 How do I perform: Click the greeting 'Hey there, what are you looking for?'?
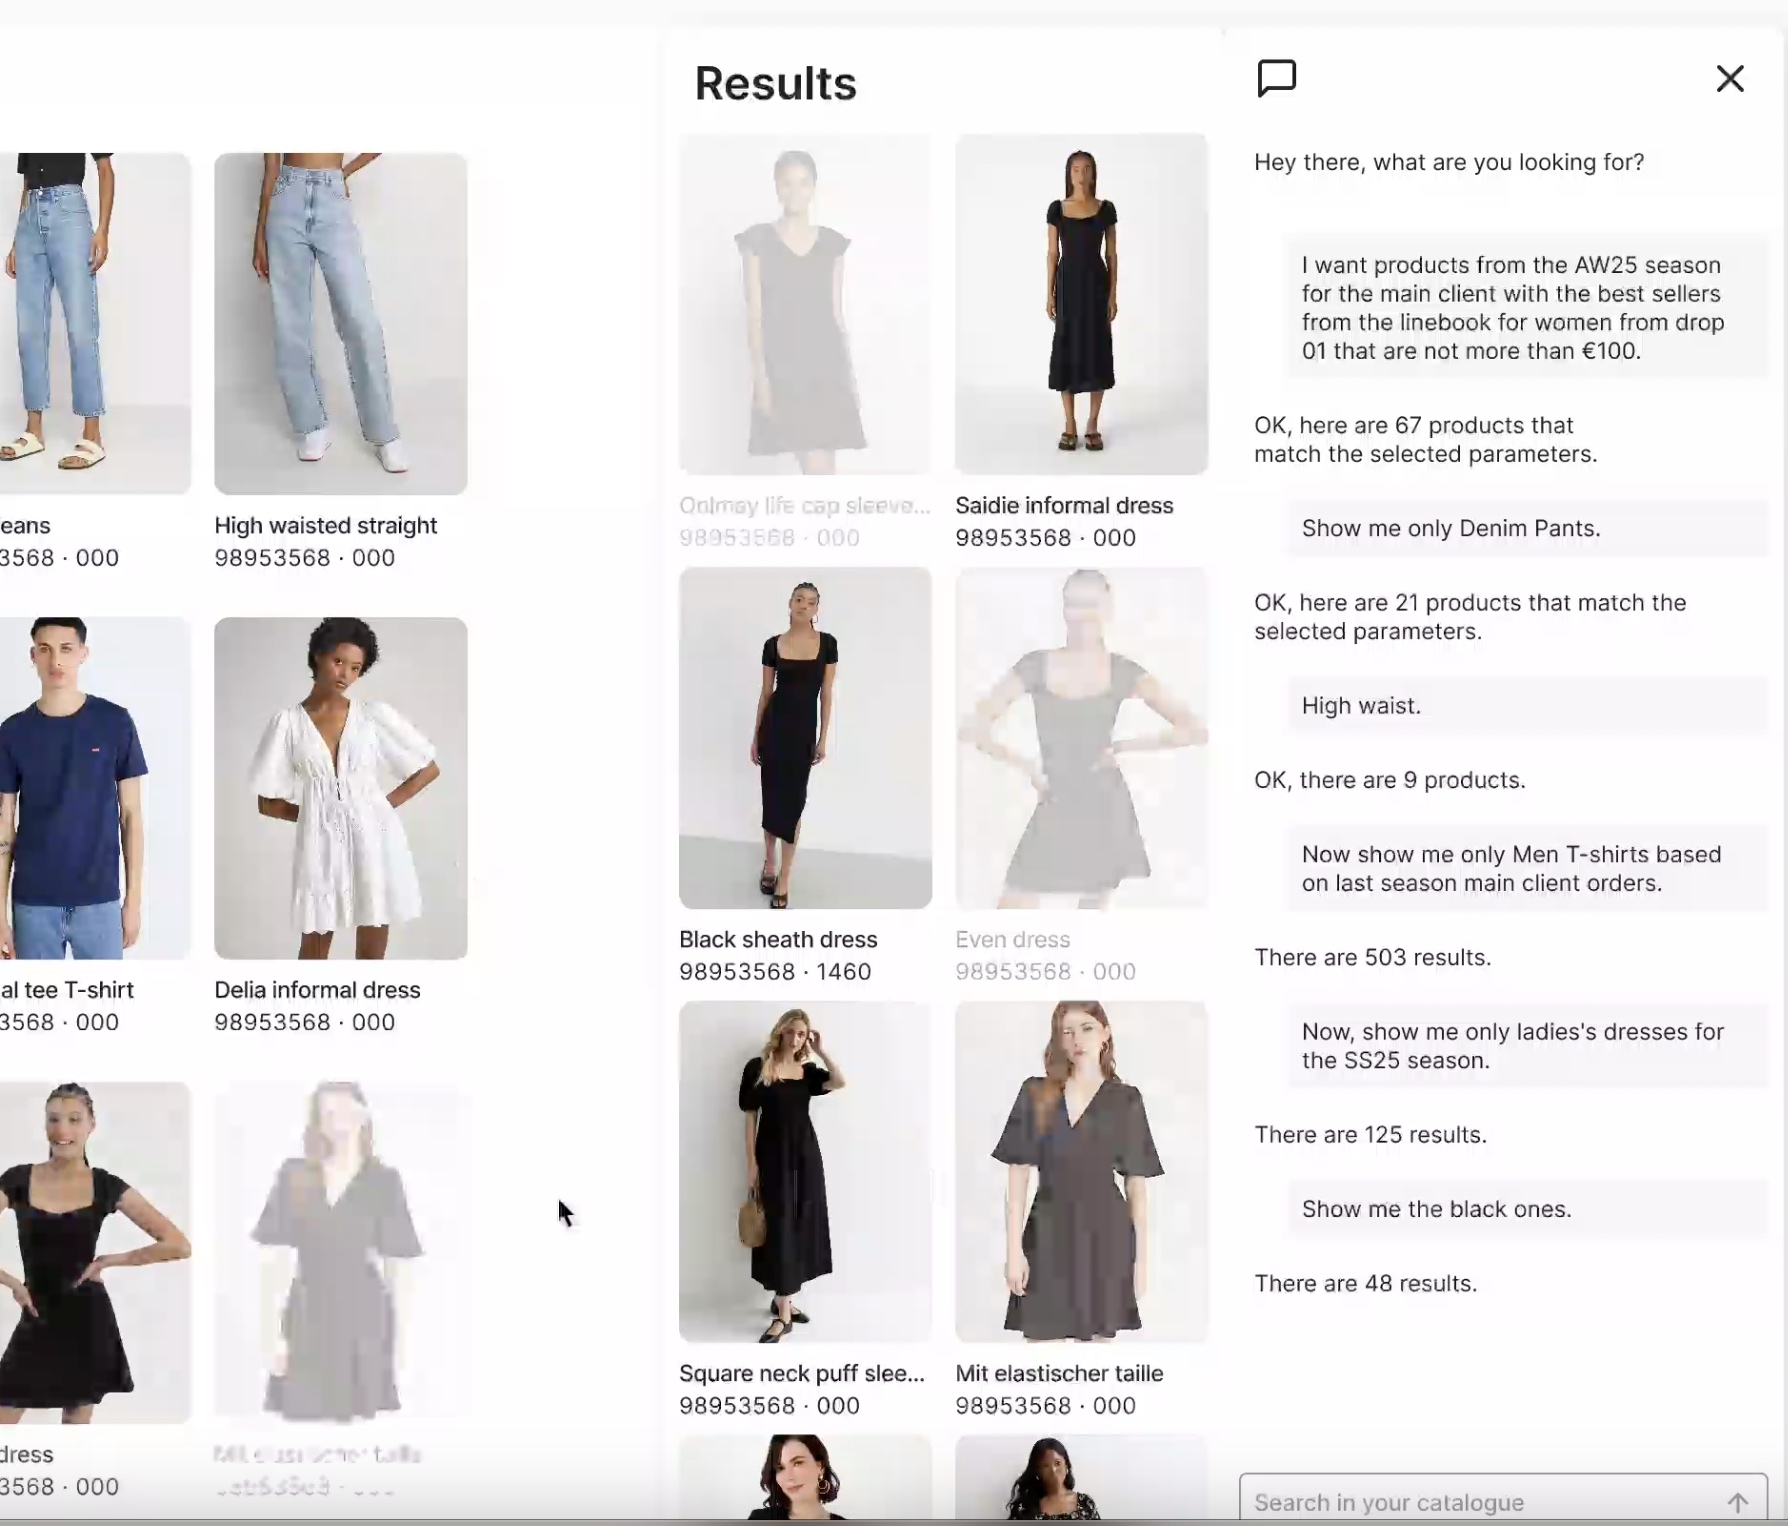[x=1449, y=162]
